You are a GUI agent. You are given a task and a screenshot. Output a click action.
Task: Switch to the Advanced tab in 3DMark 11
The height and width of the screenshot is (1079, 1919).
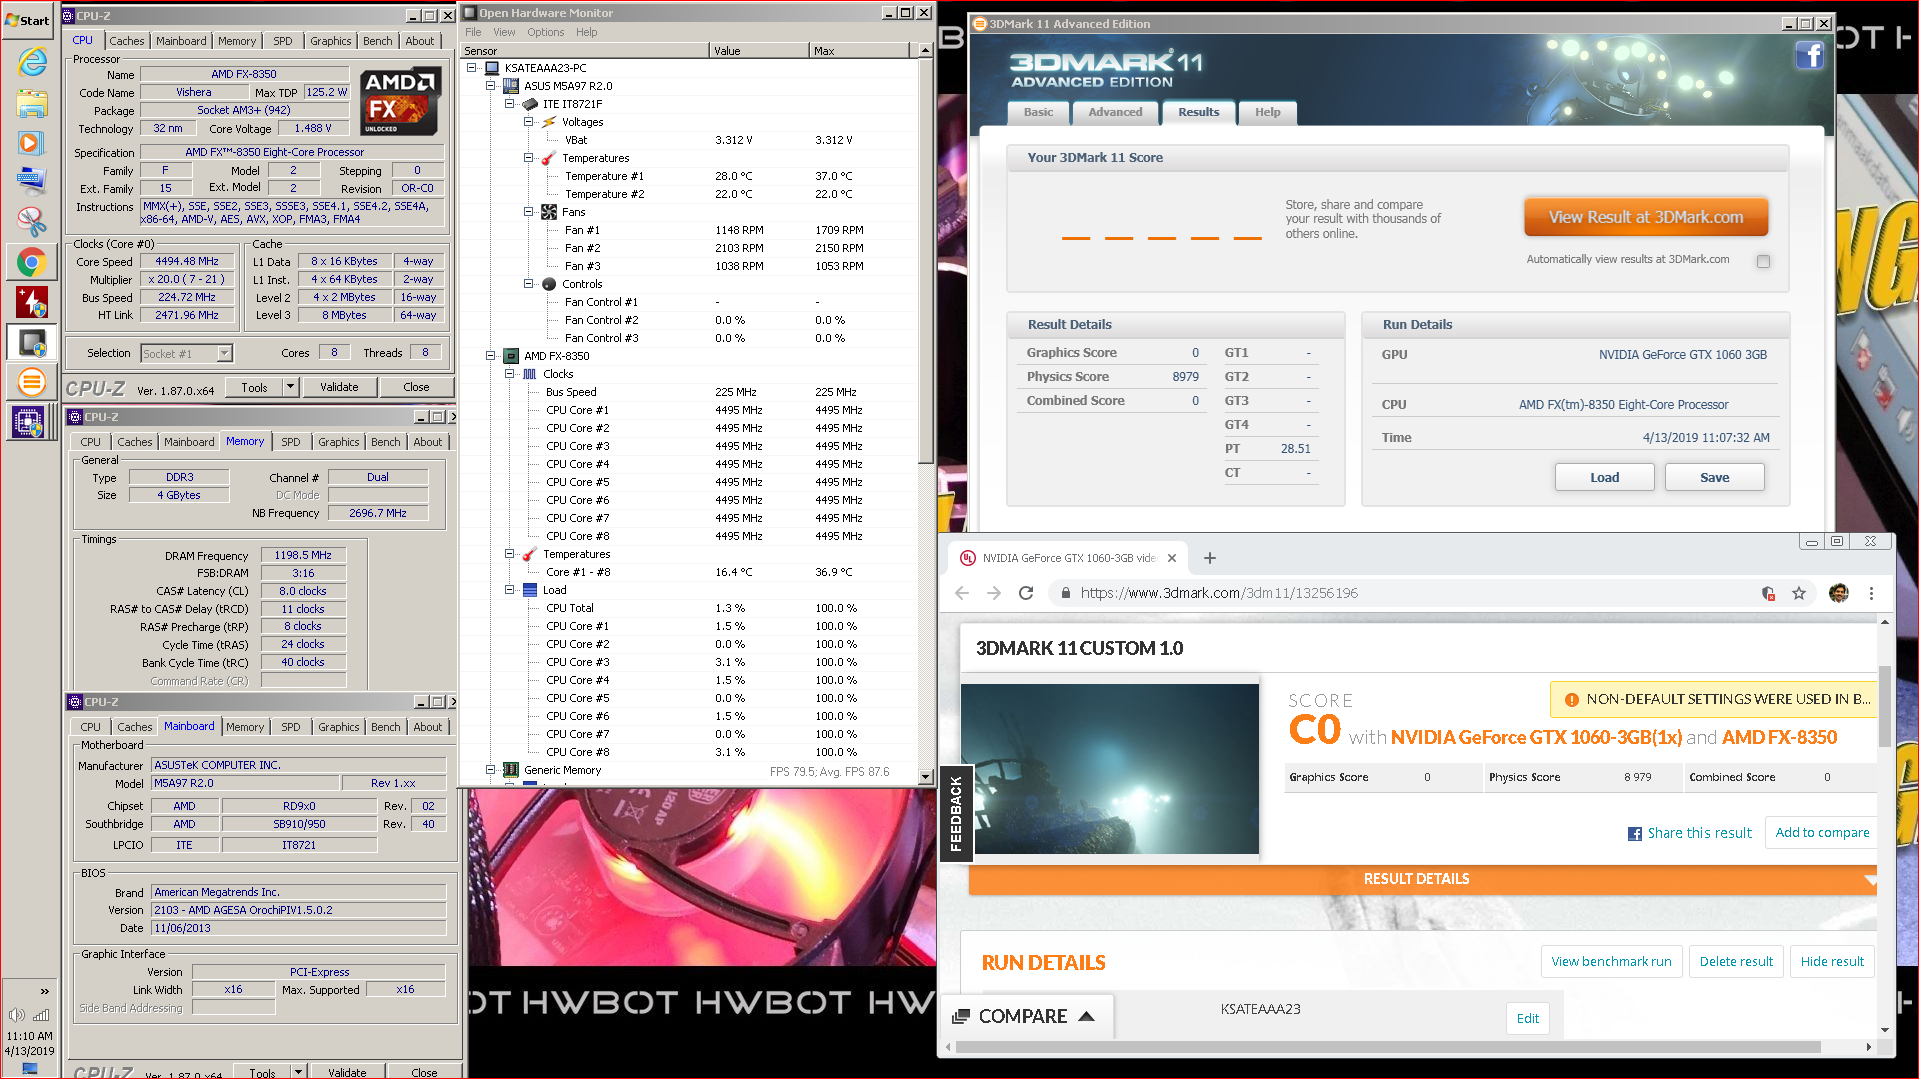[x=1115, y=112]
